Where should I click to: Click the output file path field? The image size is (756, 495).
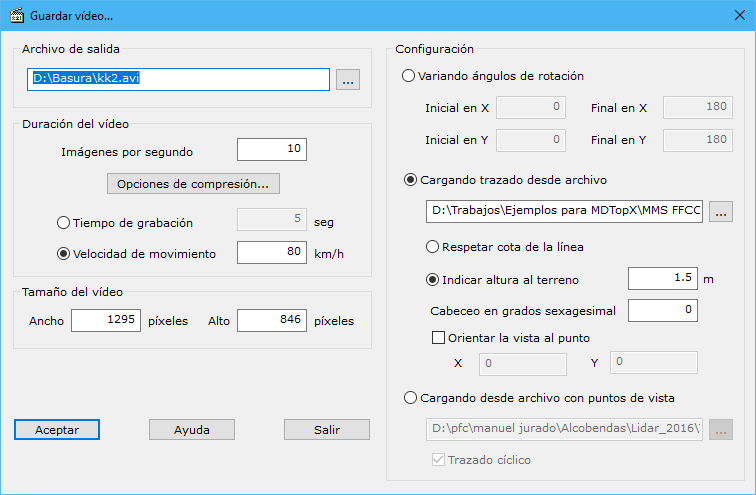click(x=178, y=79)
